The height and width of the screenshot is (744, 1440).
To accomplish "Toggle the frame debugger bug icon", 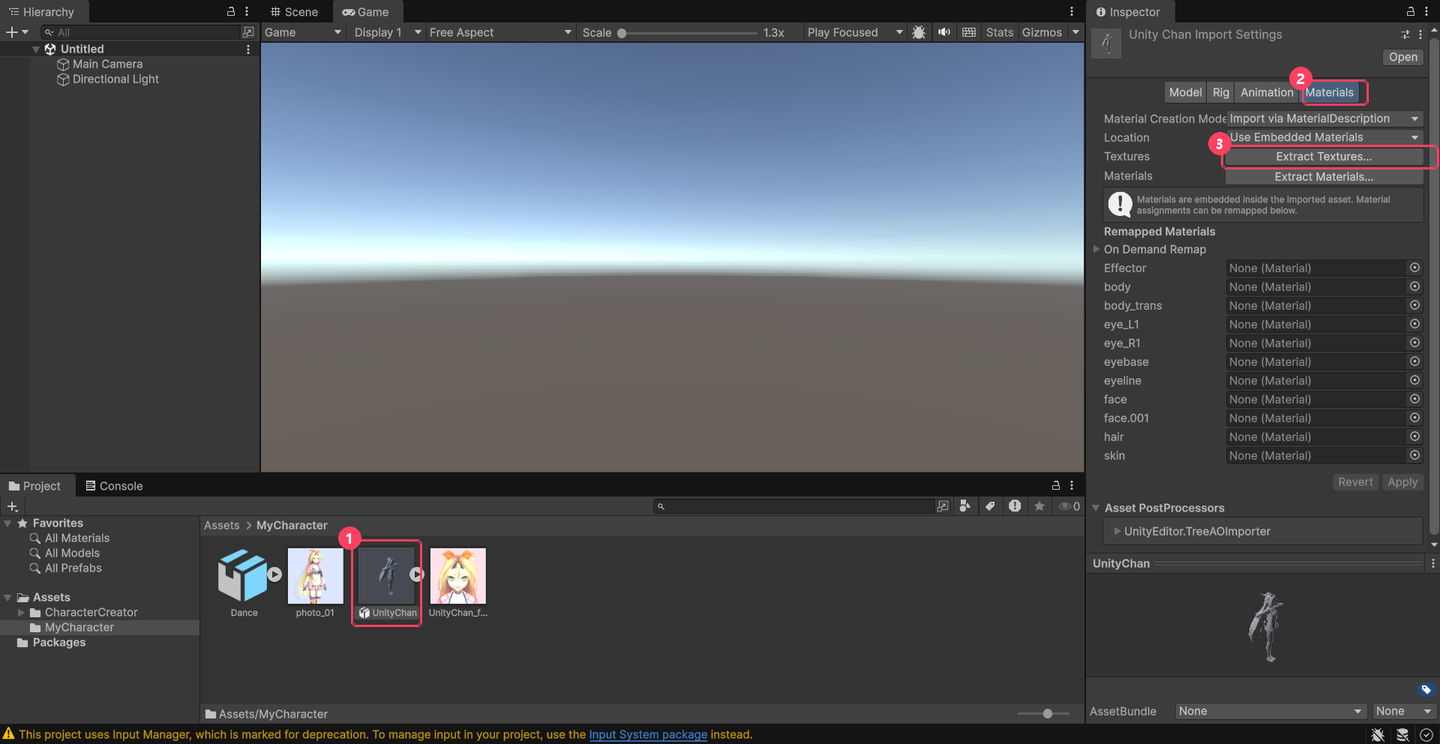I will coord(919,32).
